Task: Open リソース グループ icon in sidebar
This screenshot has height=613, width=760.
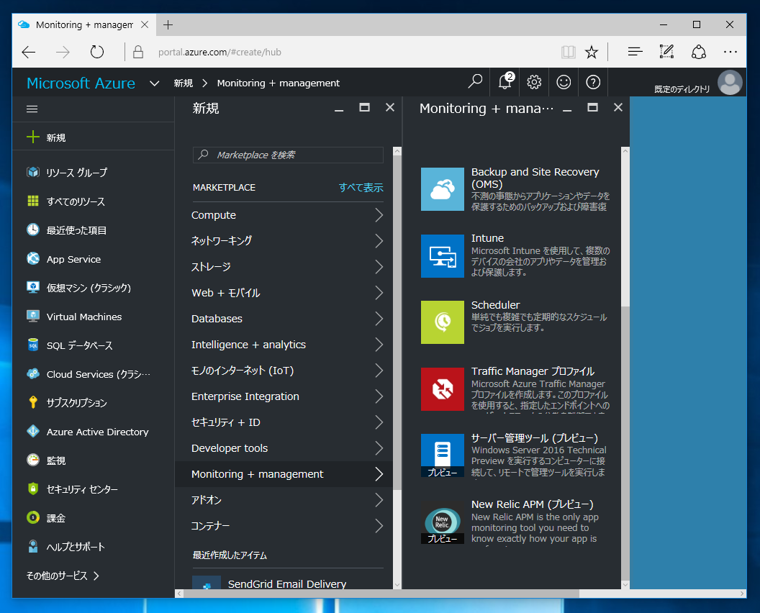Action: (x=33, y=172)
